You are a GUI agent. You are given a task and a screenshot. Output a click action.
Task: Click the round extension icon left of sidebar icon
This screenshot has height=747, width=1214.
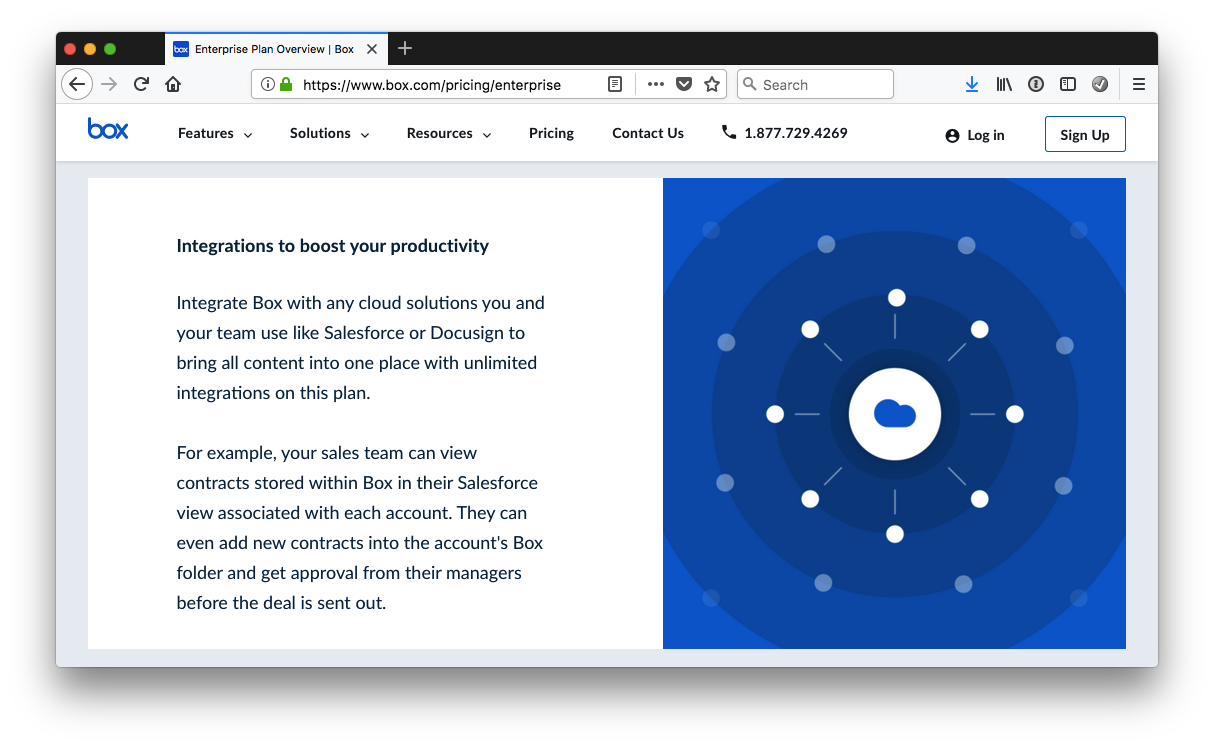pos(1036,85)
